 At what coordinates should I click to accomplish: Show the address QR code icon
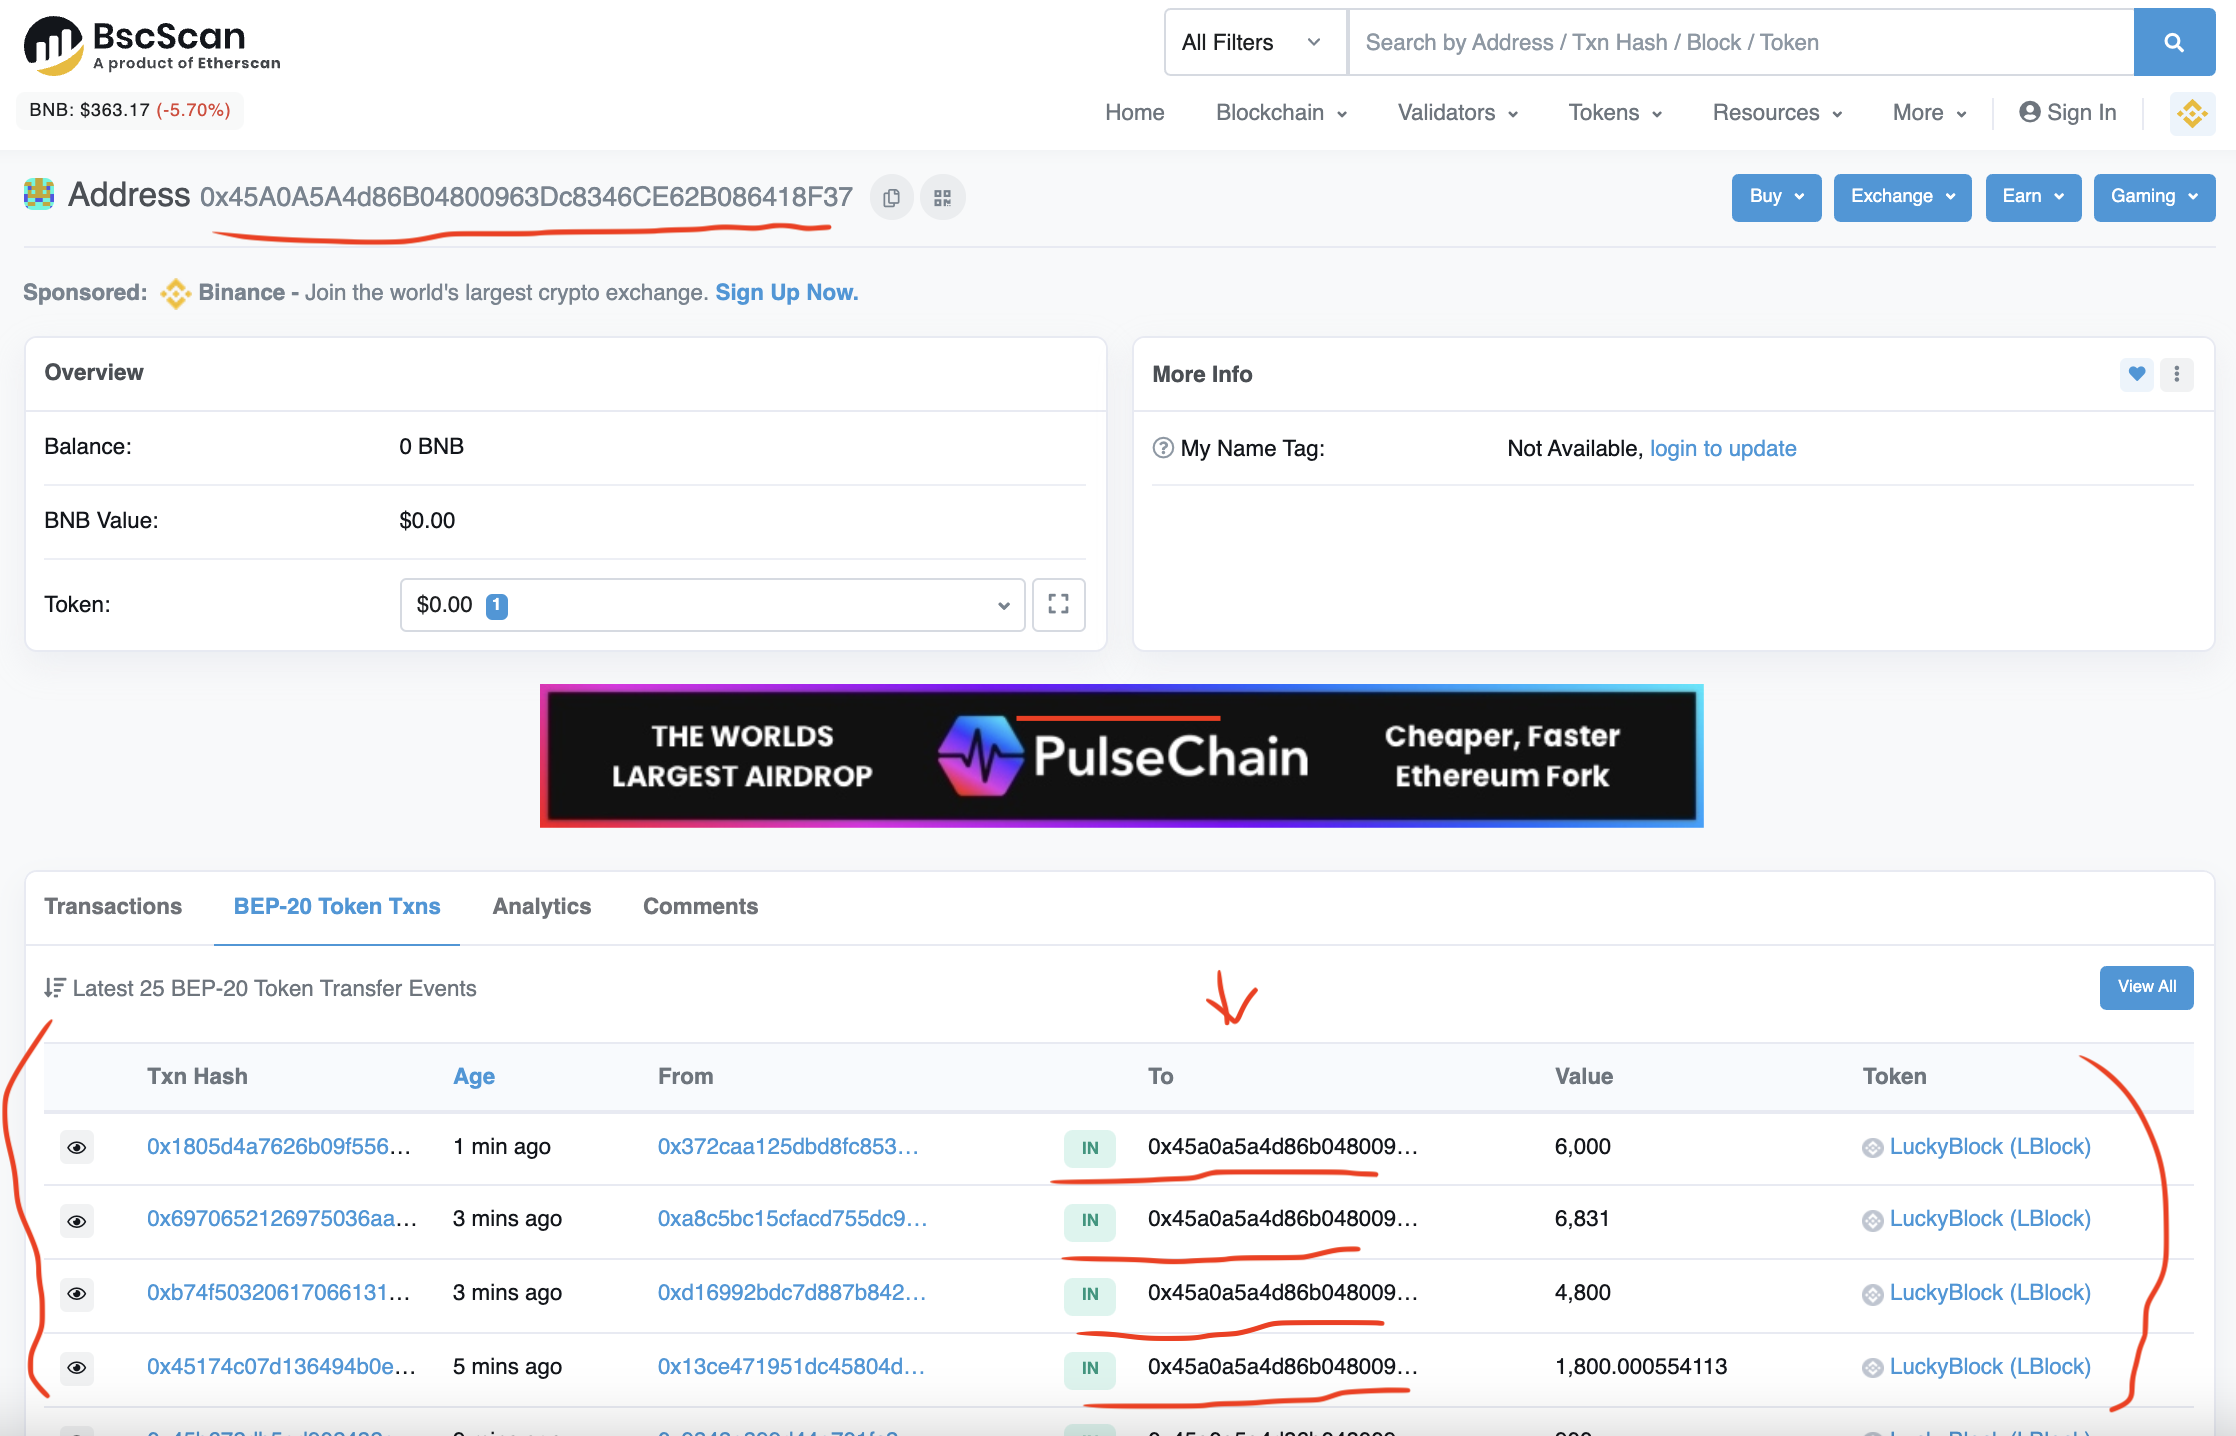942,197
